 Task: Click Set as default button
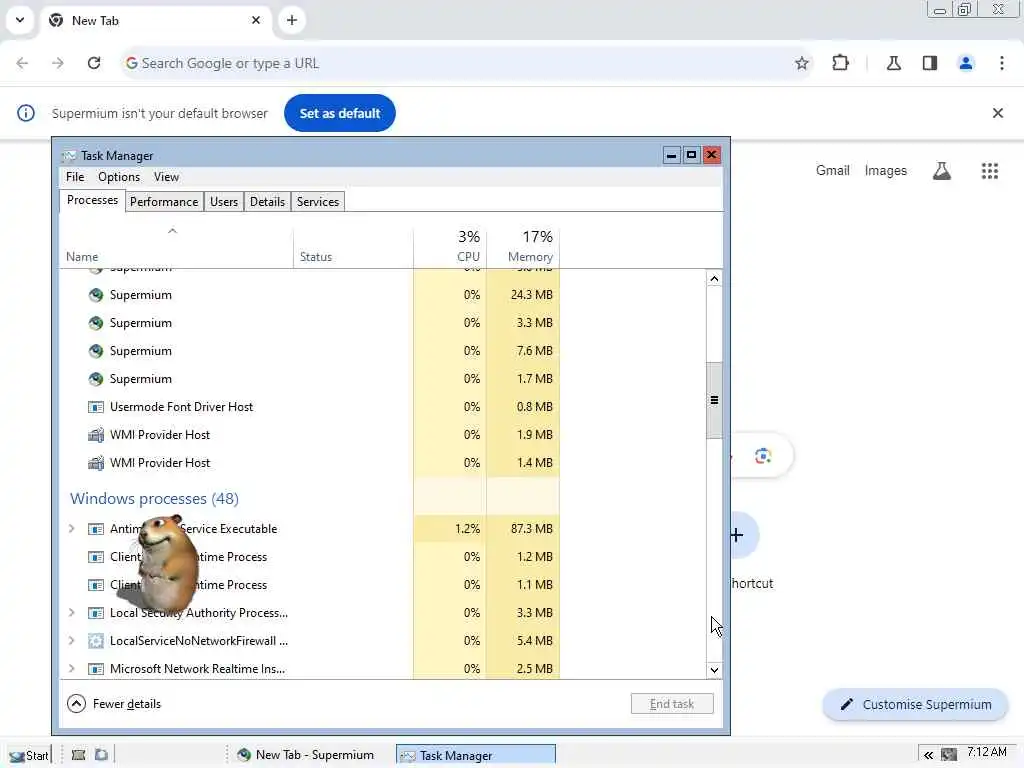coord(340,113)
